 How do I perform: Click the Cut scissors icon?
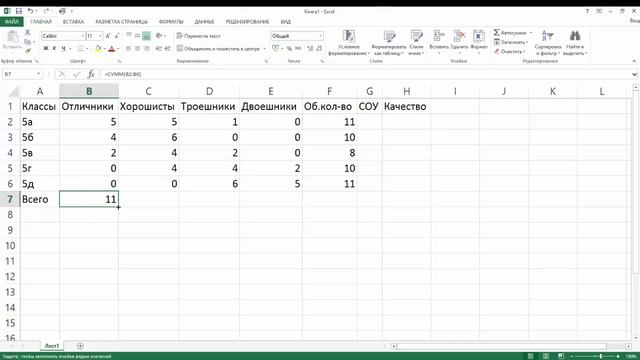(x=28, y=32)
